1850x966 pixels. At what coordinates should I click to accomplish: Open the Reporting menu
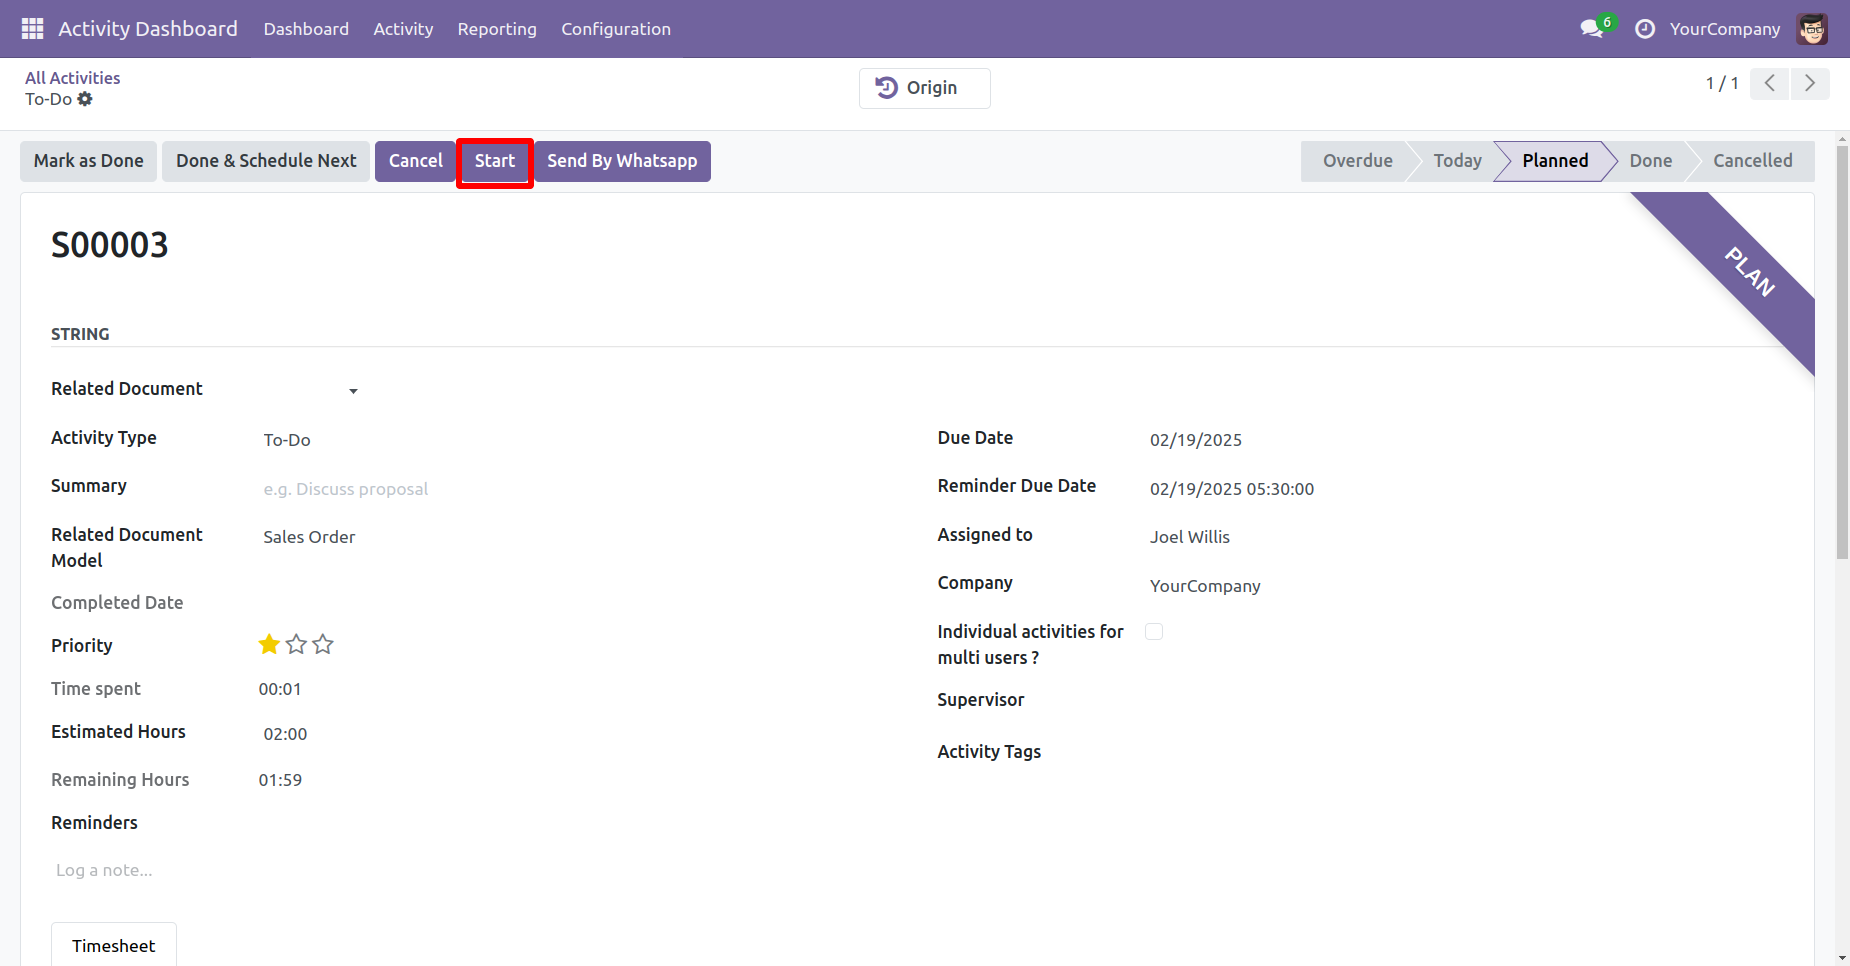click(x=497, y=29)
